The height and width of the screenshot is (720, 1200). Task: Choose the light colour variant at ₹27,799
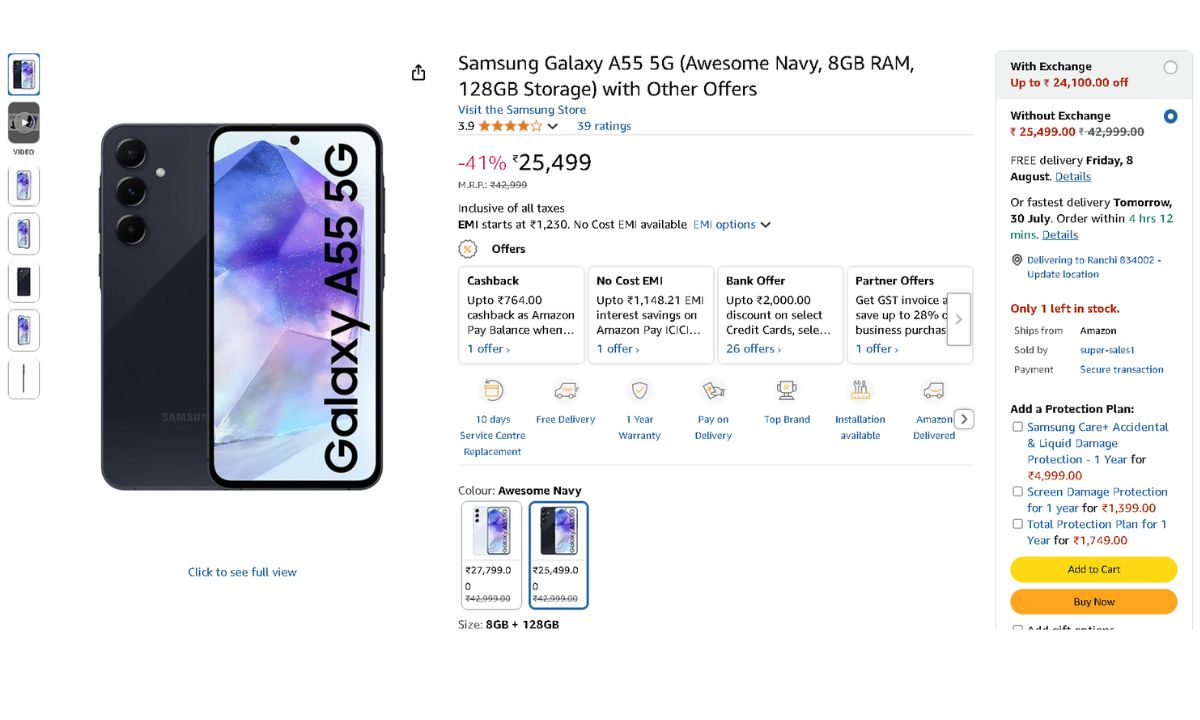(491, 555)
